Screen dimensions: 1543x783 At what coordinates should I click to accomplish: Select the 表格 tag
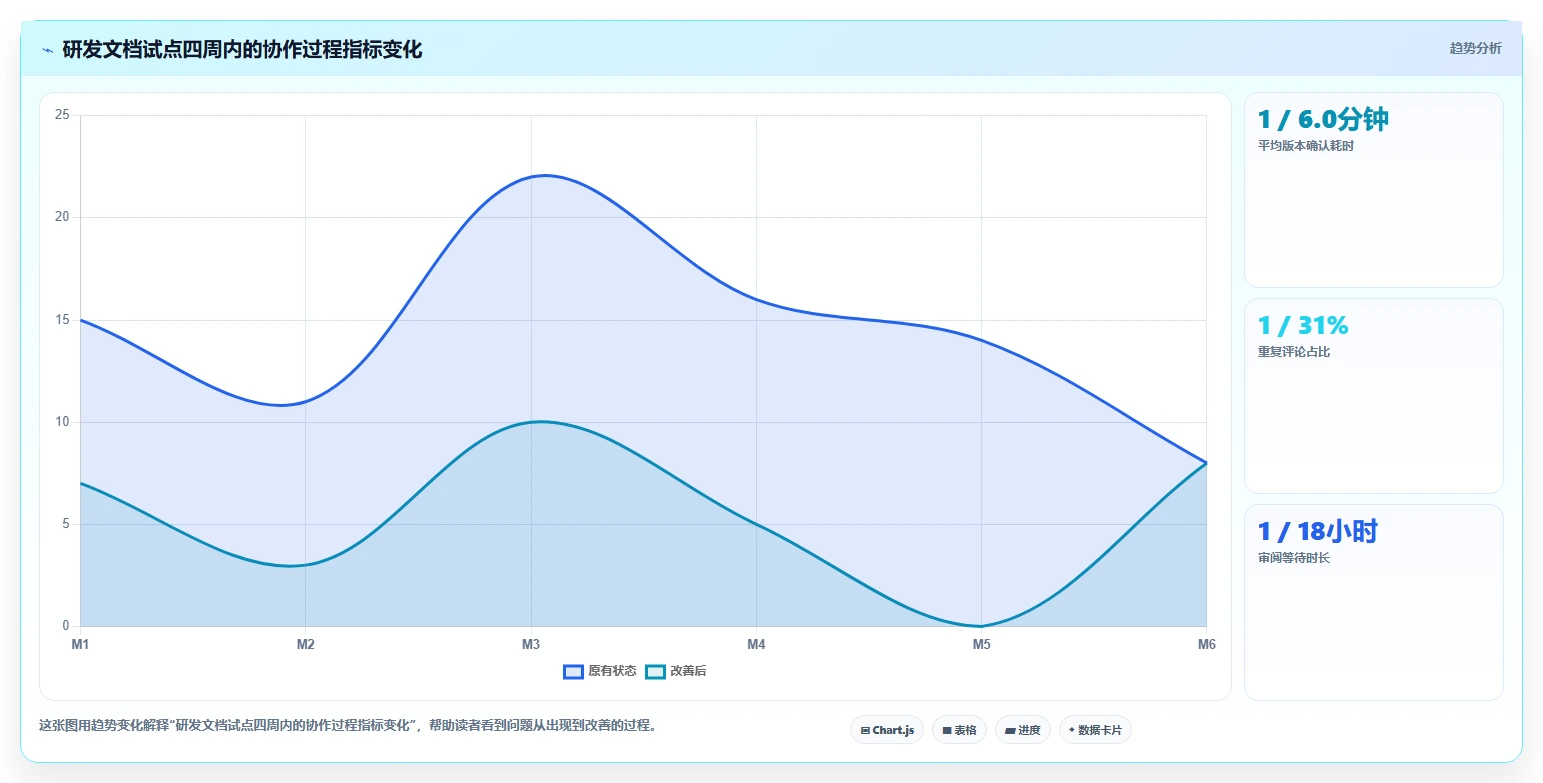pyautogui.click(x=959, y=730)
